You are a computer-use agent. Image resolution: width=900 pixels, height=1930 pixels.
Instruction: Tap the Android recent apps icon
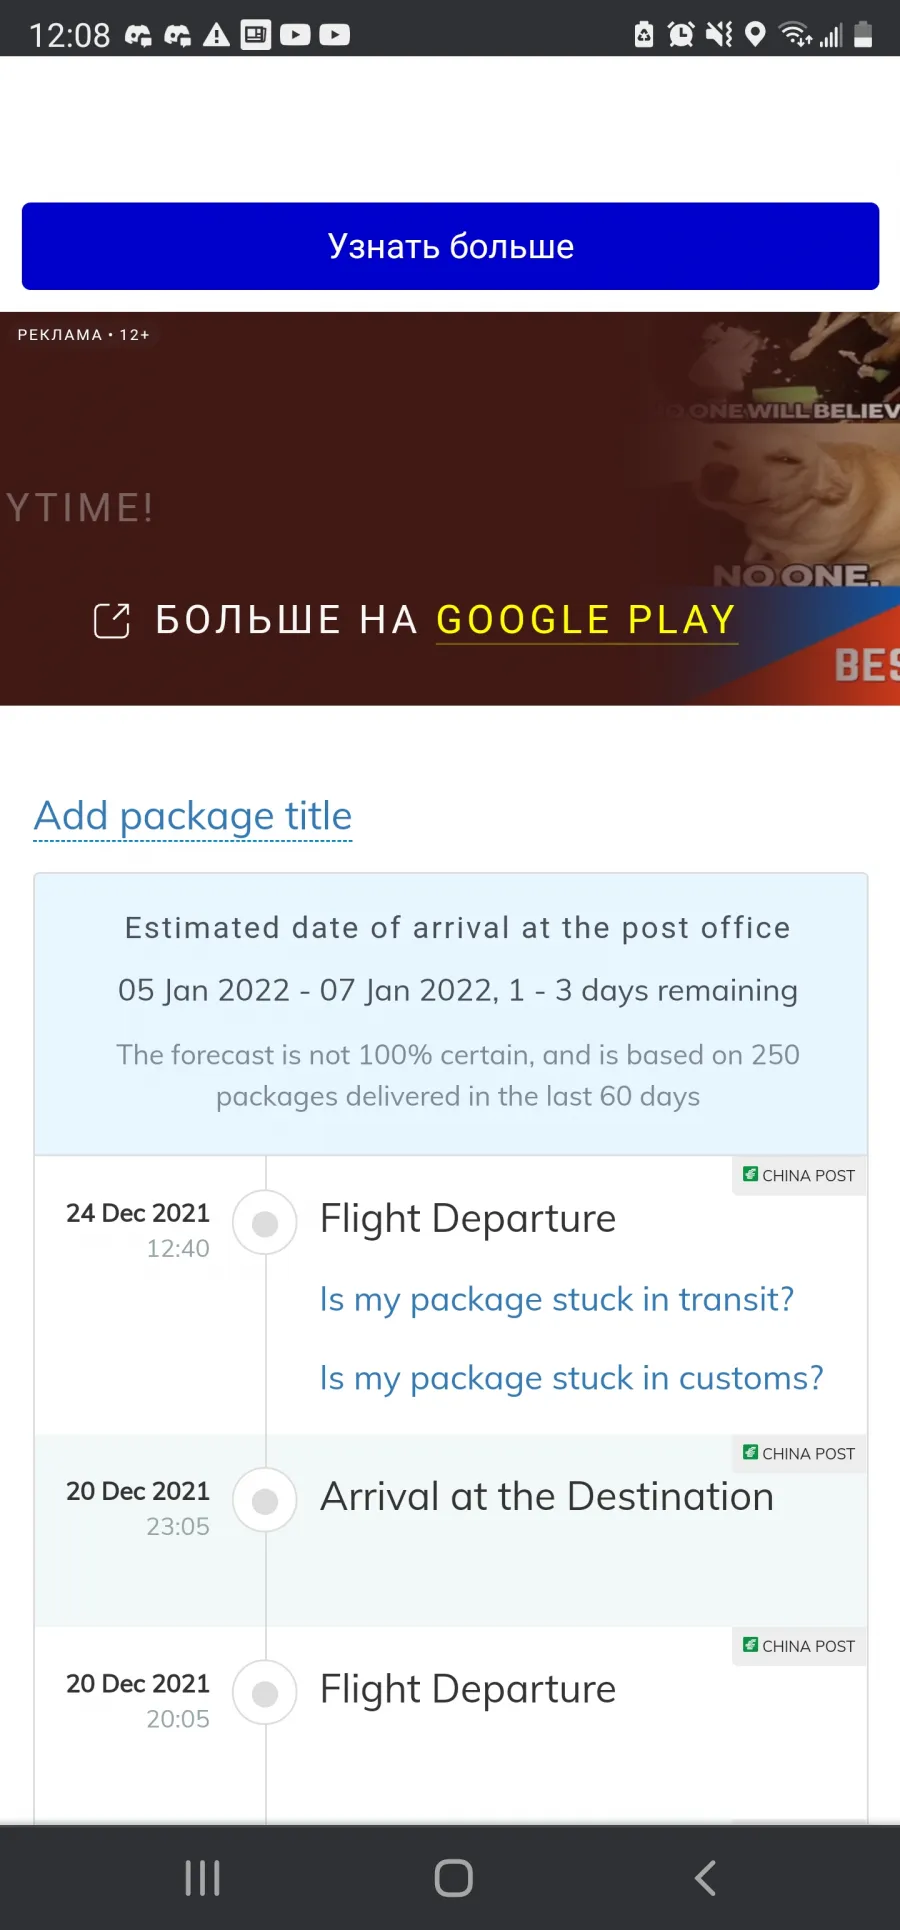point(202,1878)
